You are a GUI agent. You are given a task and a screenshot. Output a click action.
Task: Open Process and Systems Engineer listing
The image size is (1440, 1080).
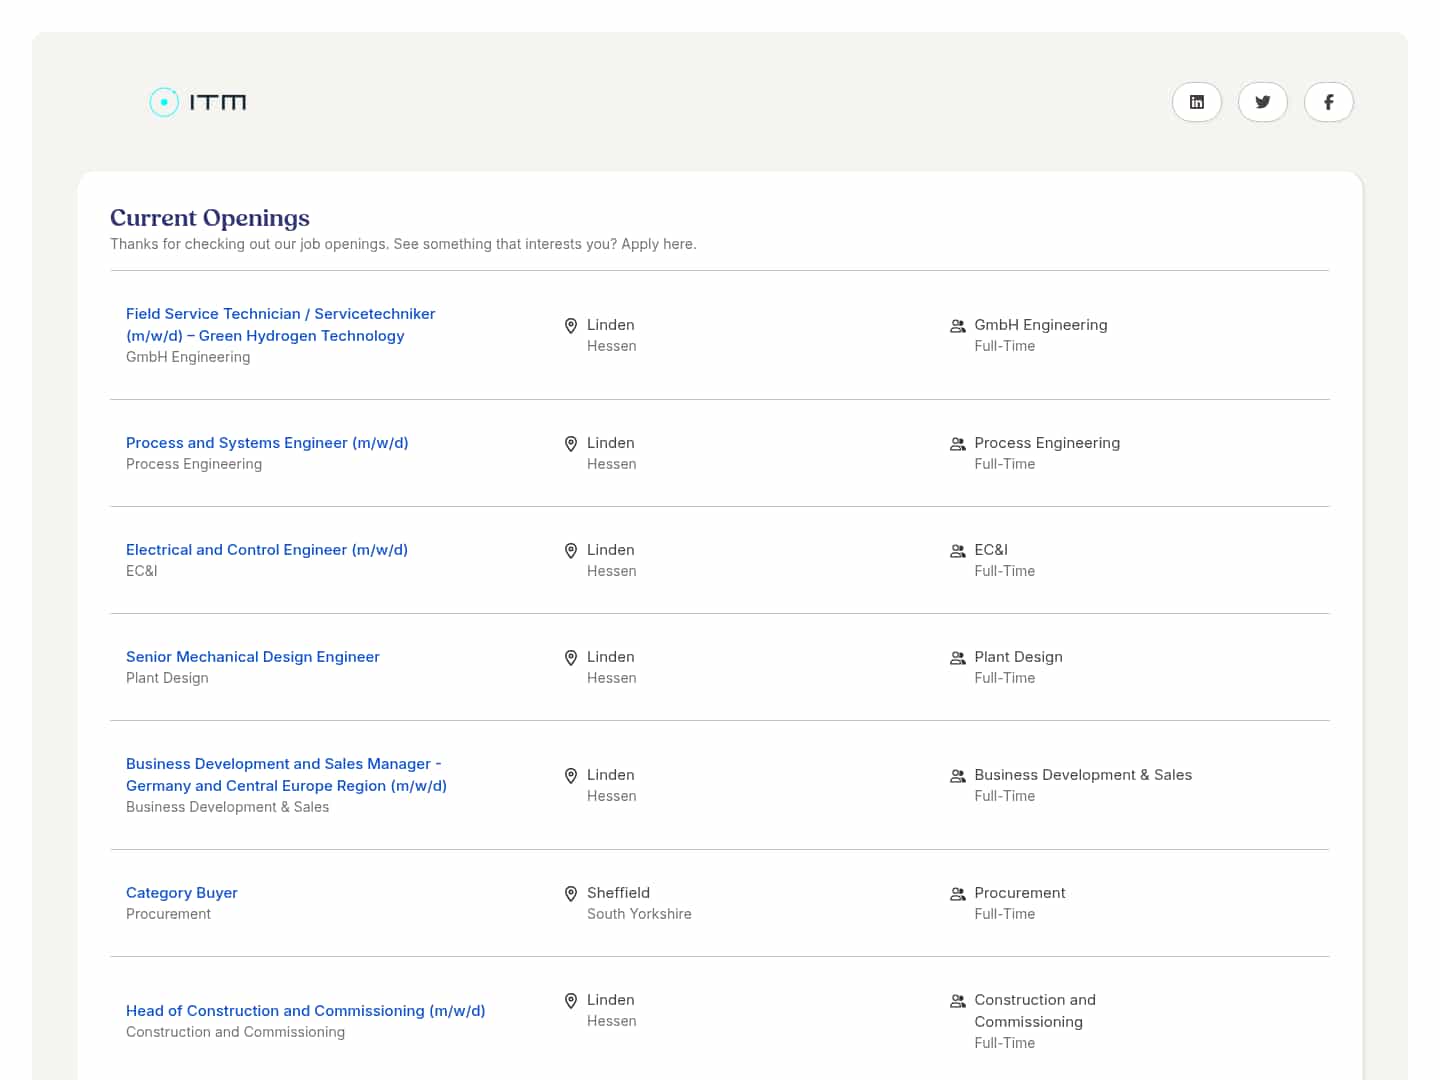click(x=267, y=443)
